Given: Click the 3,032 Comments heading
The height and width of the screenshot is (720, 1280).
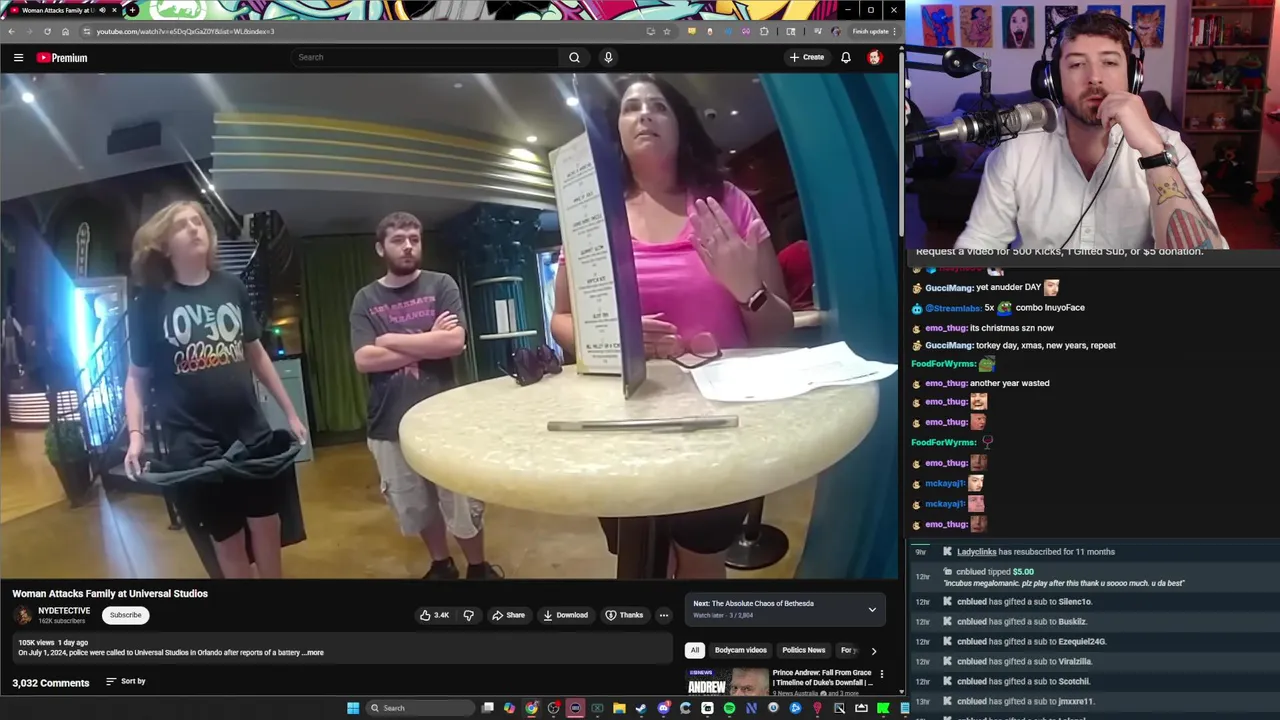Looking at the screenshot, I should click(51, 683).
